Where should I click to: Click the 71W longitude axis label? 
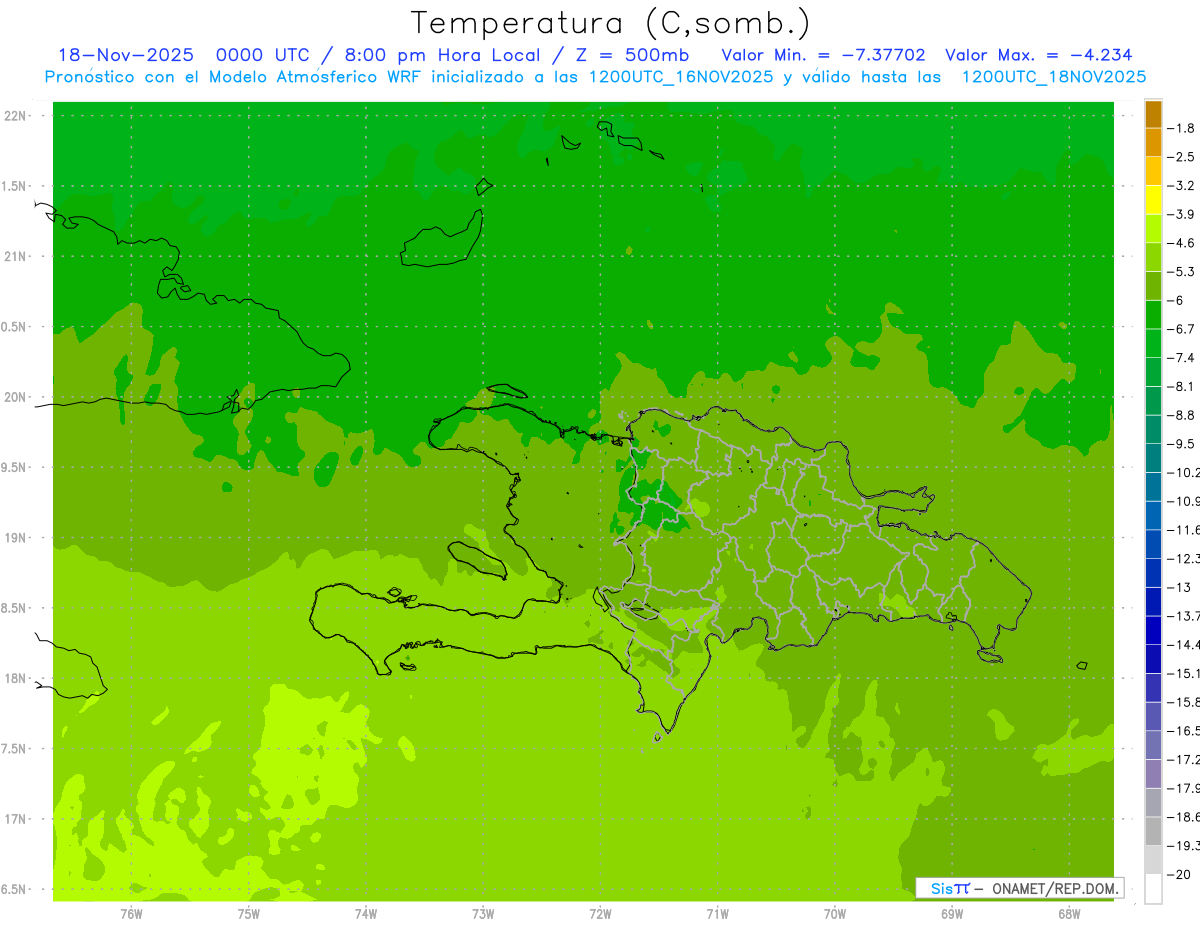(x=717, y=914)
